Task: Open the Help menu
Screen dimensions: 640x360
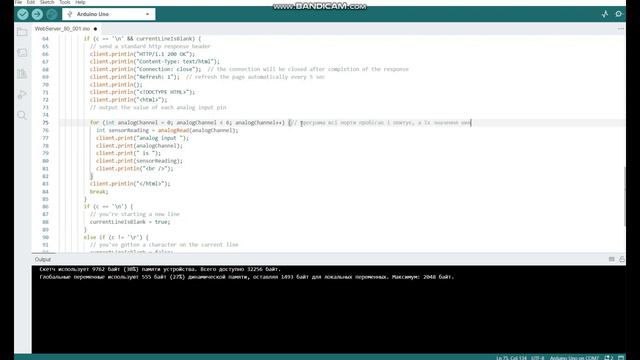Action: click(x=80, y=2)
